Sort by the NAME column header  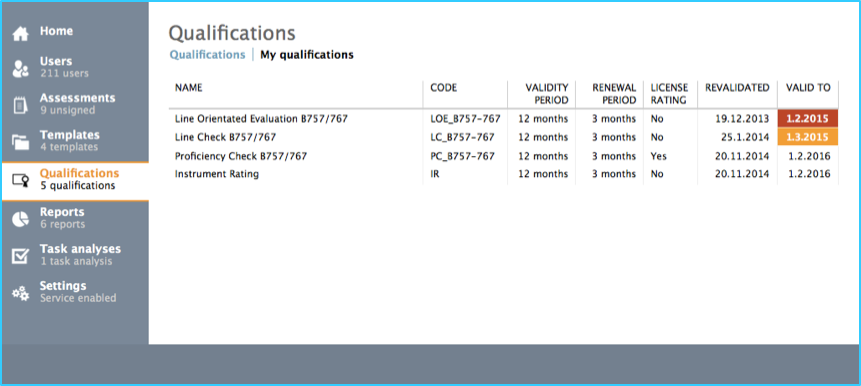tap(189, 87)
